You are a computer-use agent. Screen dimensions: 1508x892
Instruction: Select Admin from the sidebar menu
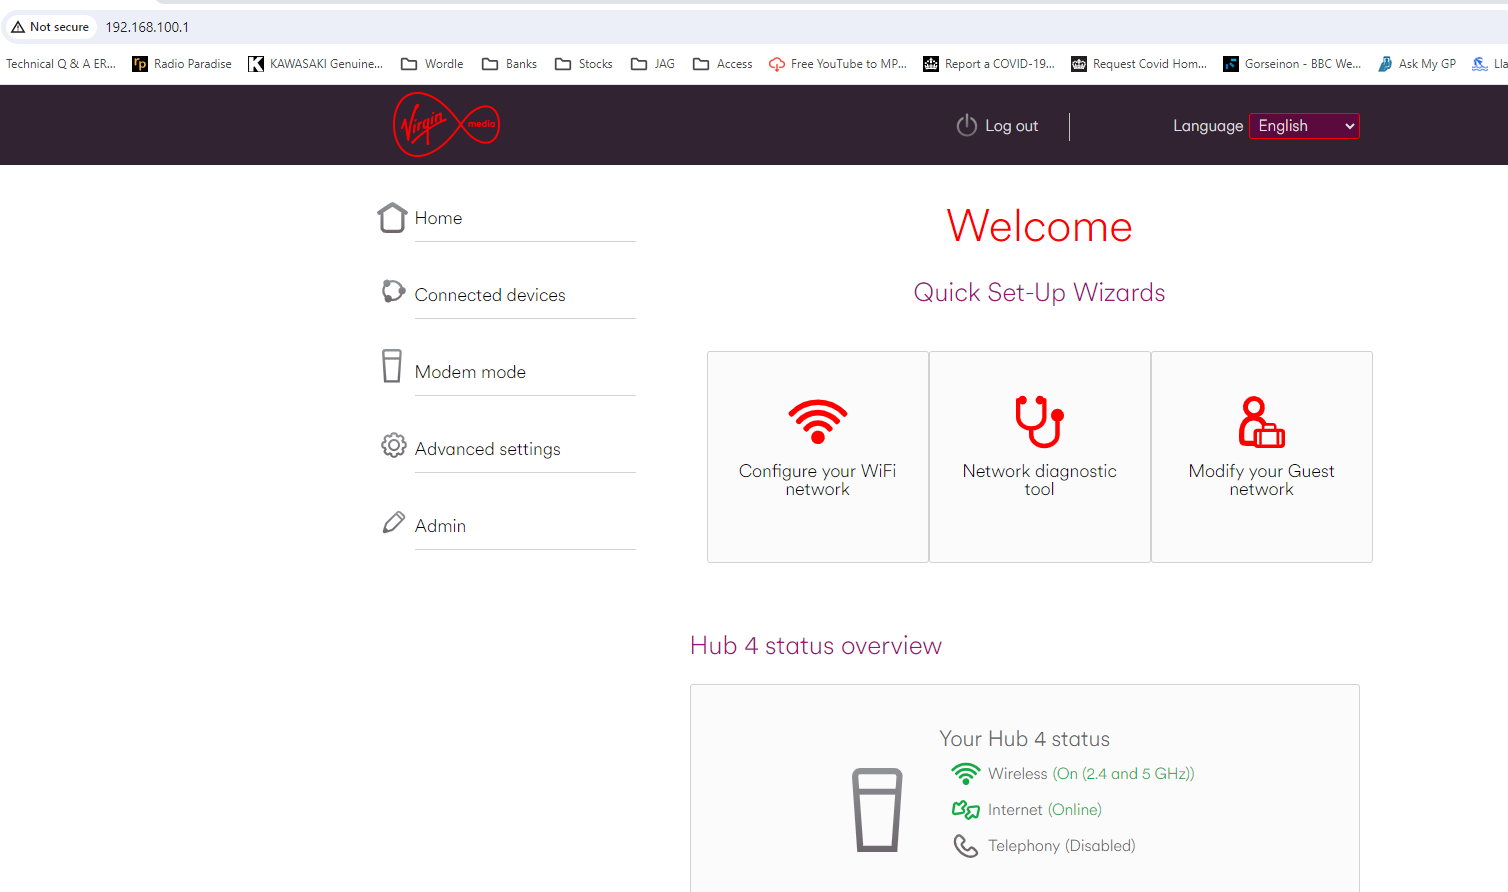(x=440, y=525)
